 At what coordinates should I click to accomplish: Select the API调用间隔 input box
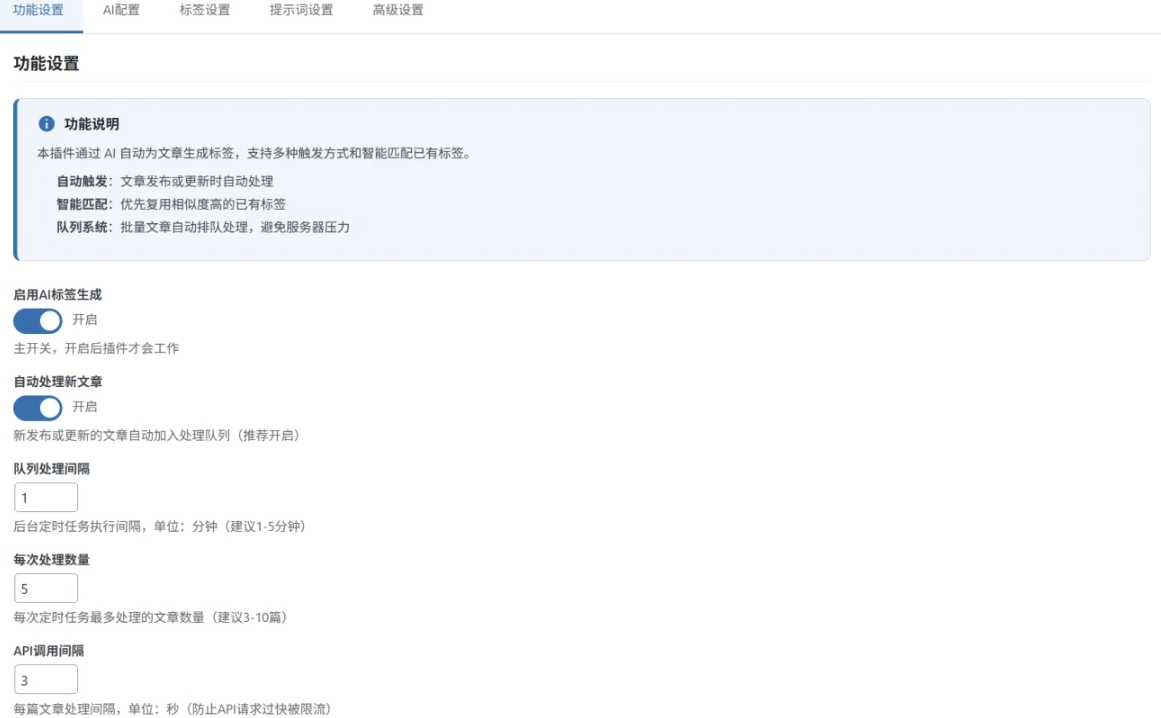pyautogui.click(x=46, y=680)
